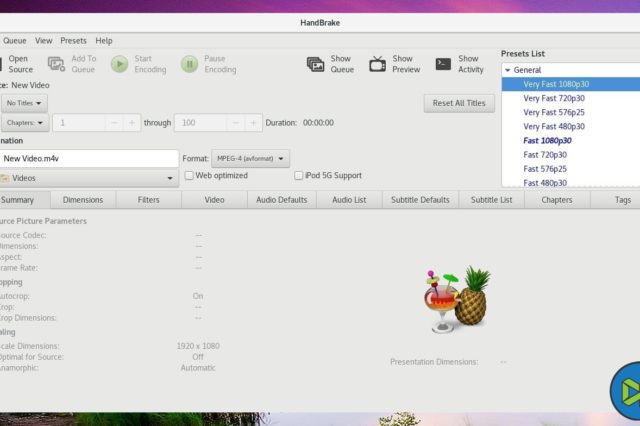Select the Fast 480p30 preset
The height and width of the screenshot is (426, 640).
[x=571, y=182]
